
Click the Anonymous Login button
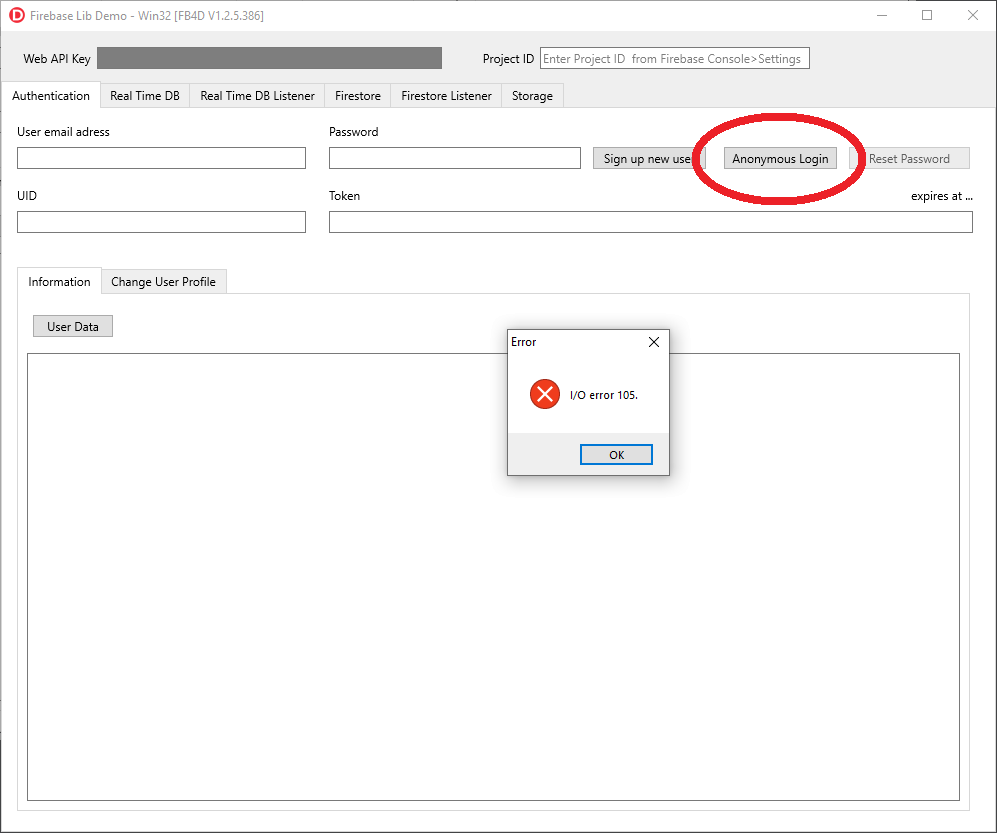[780, 158]
